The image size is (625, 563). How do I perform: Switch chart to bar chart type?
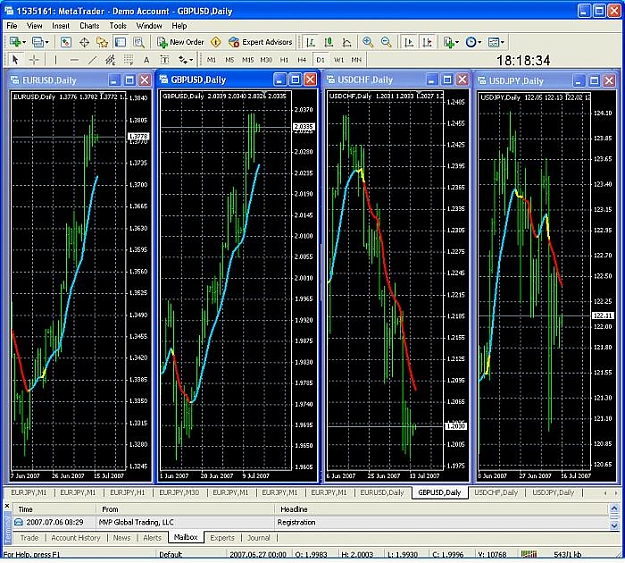[x=311, y=42]
